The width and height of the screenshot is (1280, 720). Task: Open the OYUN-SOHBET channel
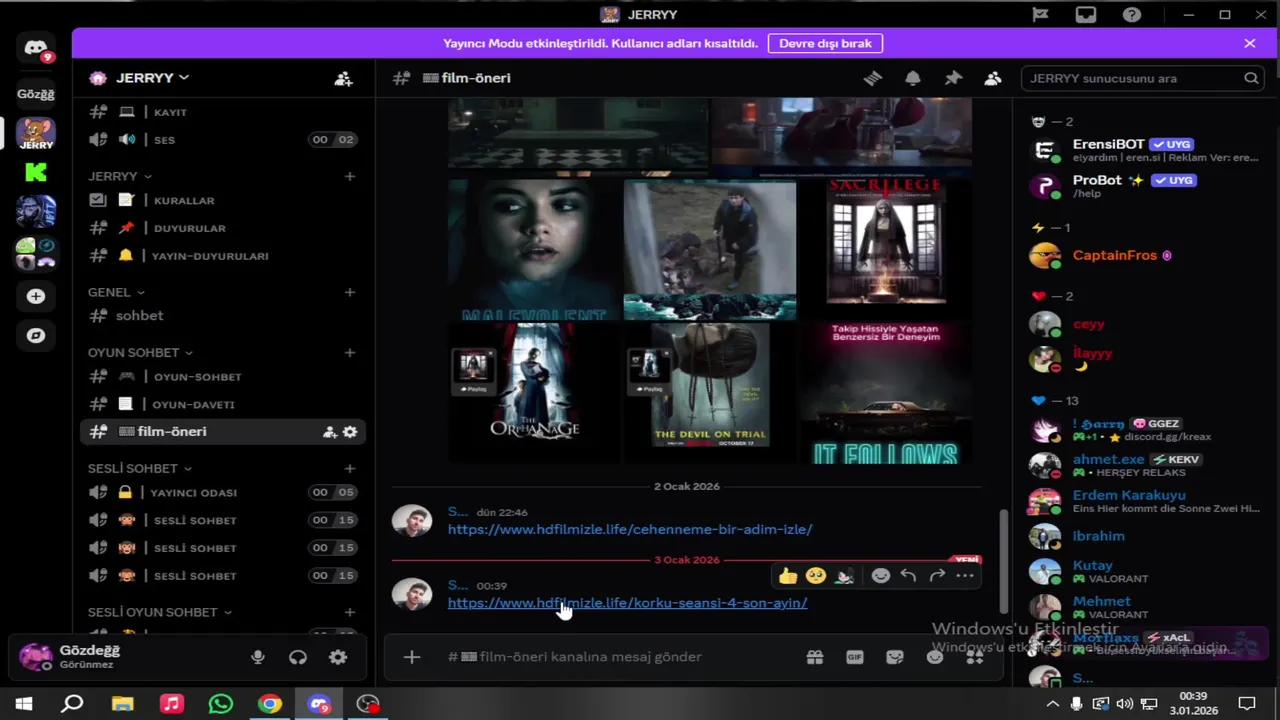tap(222, 376)
